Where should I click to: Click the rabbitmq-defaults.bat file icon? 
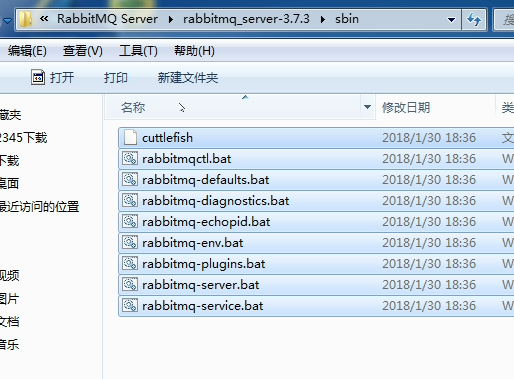click(x=130, y=179)
